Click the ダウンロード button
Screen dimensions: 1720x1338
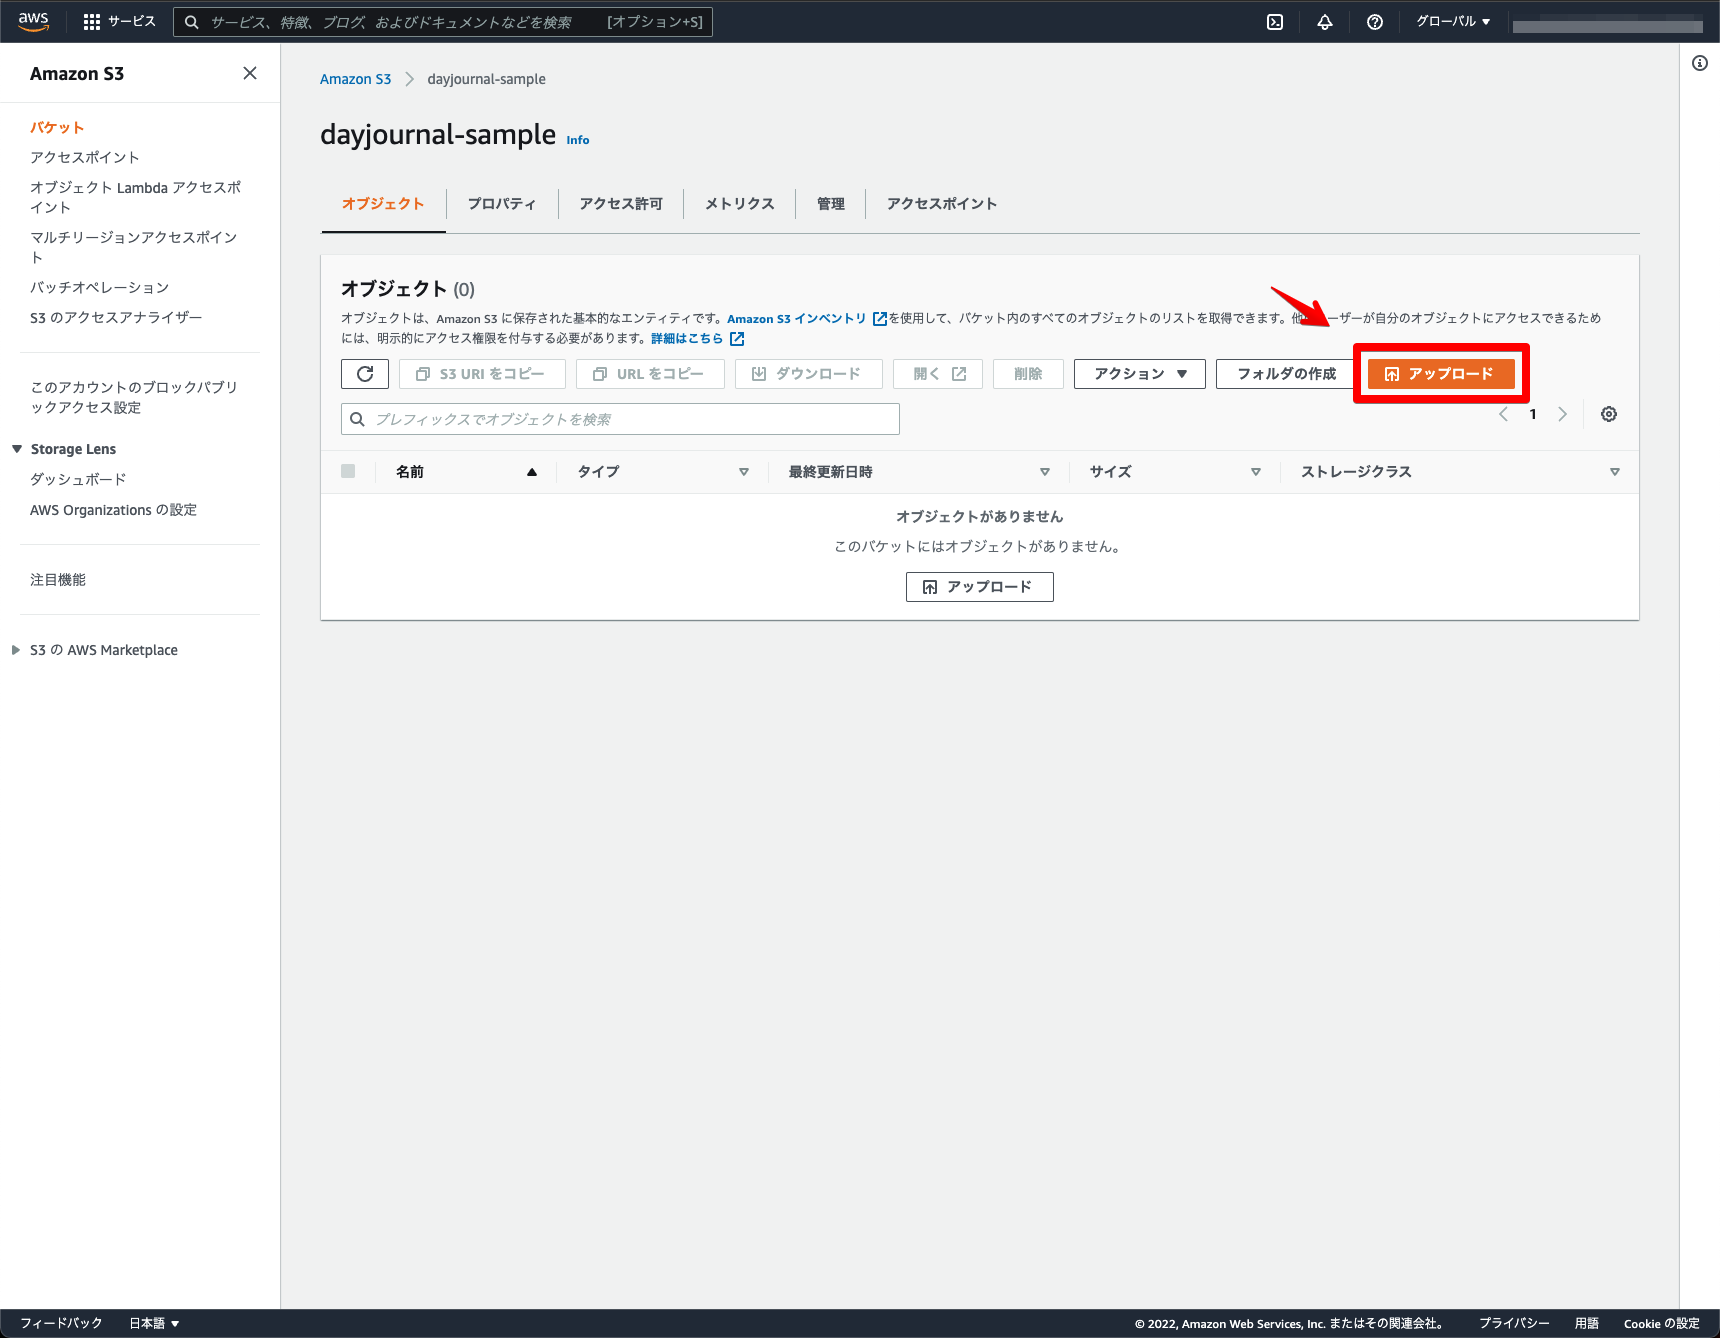[808, 374]
